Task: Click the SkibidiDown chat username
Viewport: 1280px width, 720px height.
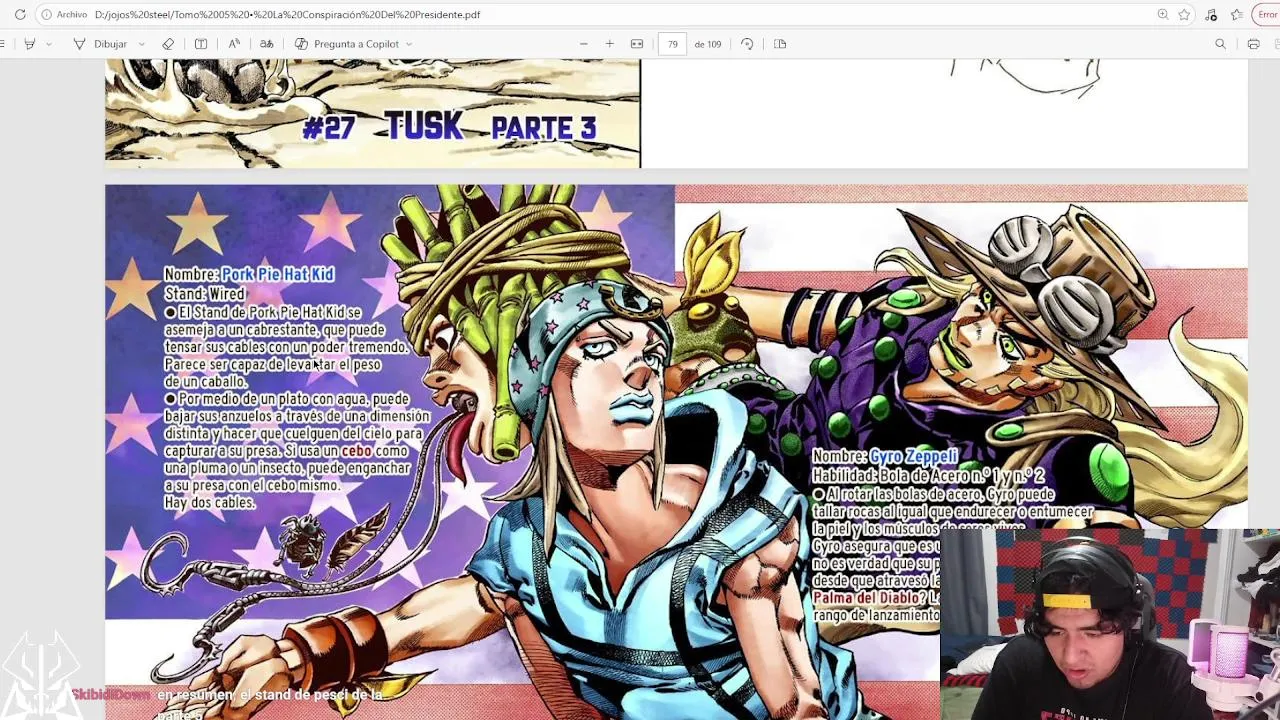Action: tap(110, 694)
